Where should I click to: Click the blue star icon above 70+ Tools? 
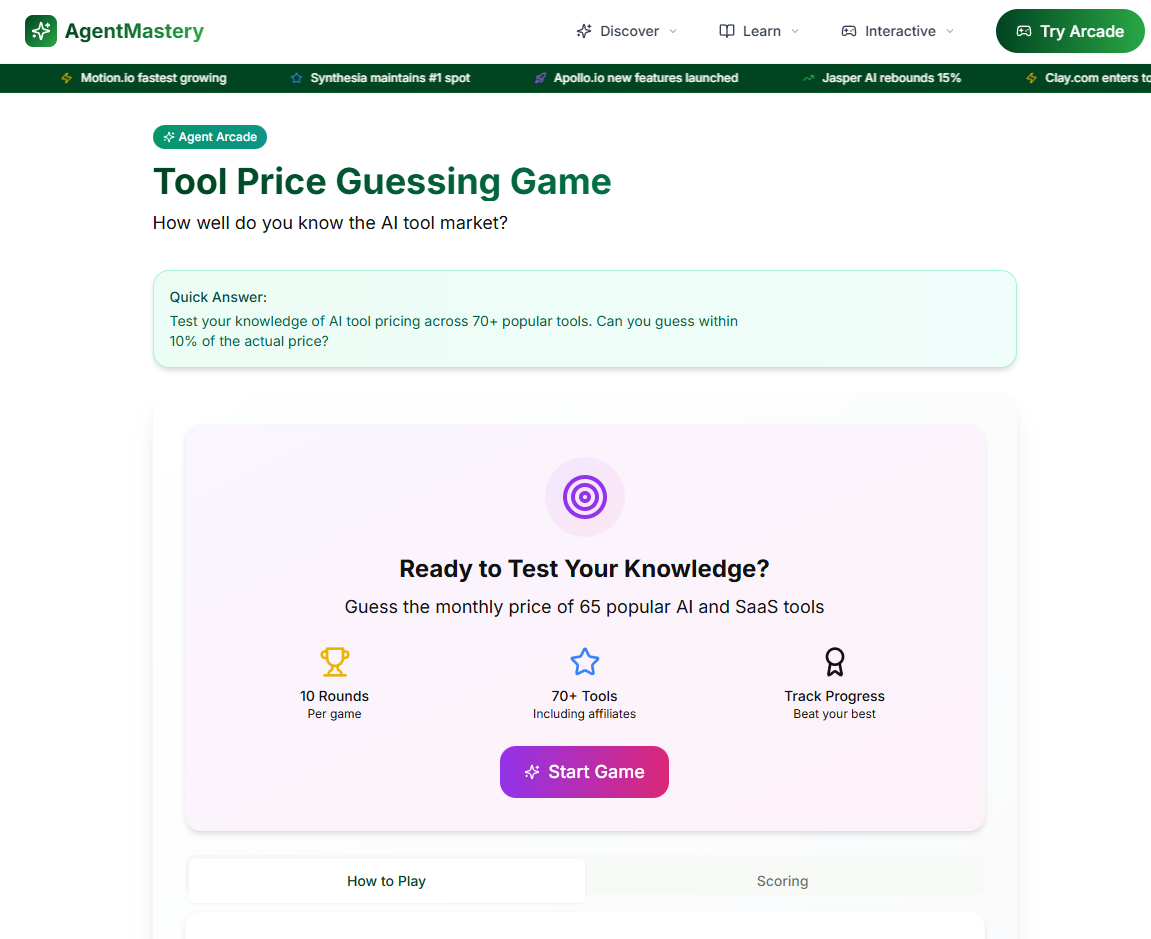584,661
